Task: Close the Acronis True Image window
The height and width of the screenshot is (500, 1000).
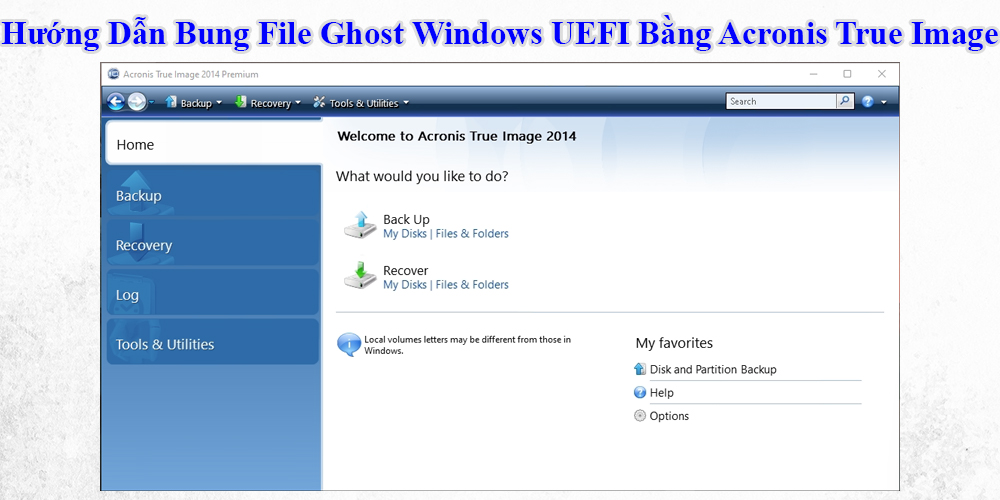Action: [x=881, y=74]
